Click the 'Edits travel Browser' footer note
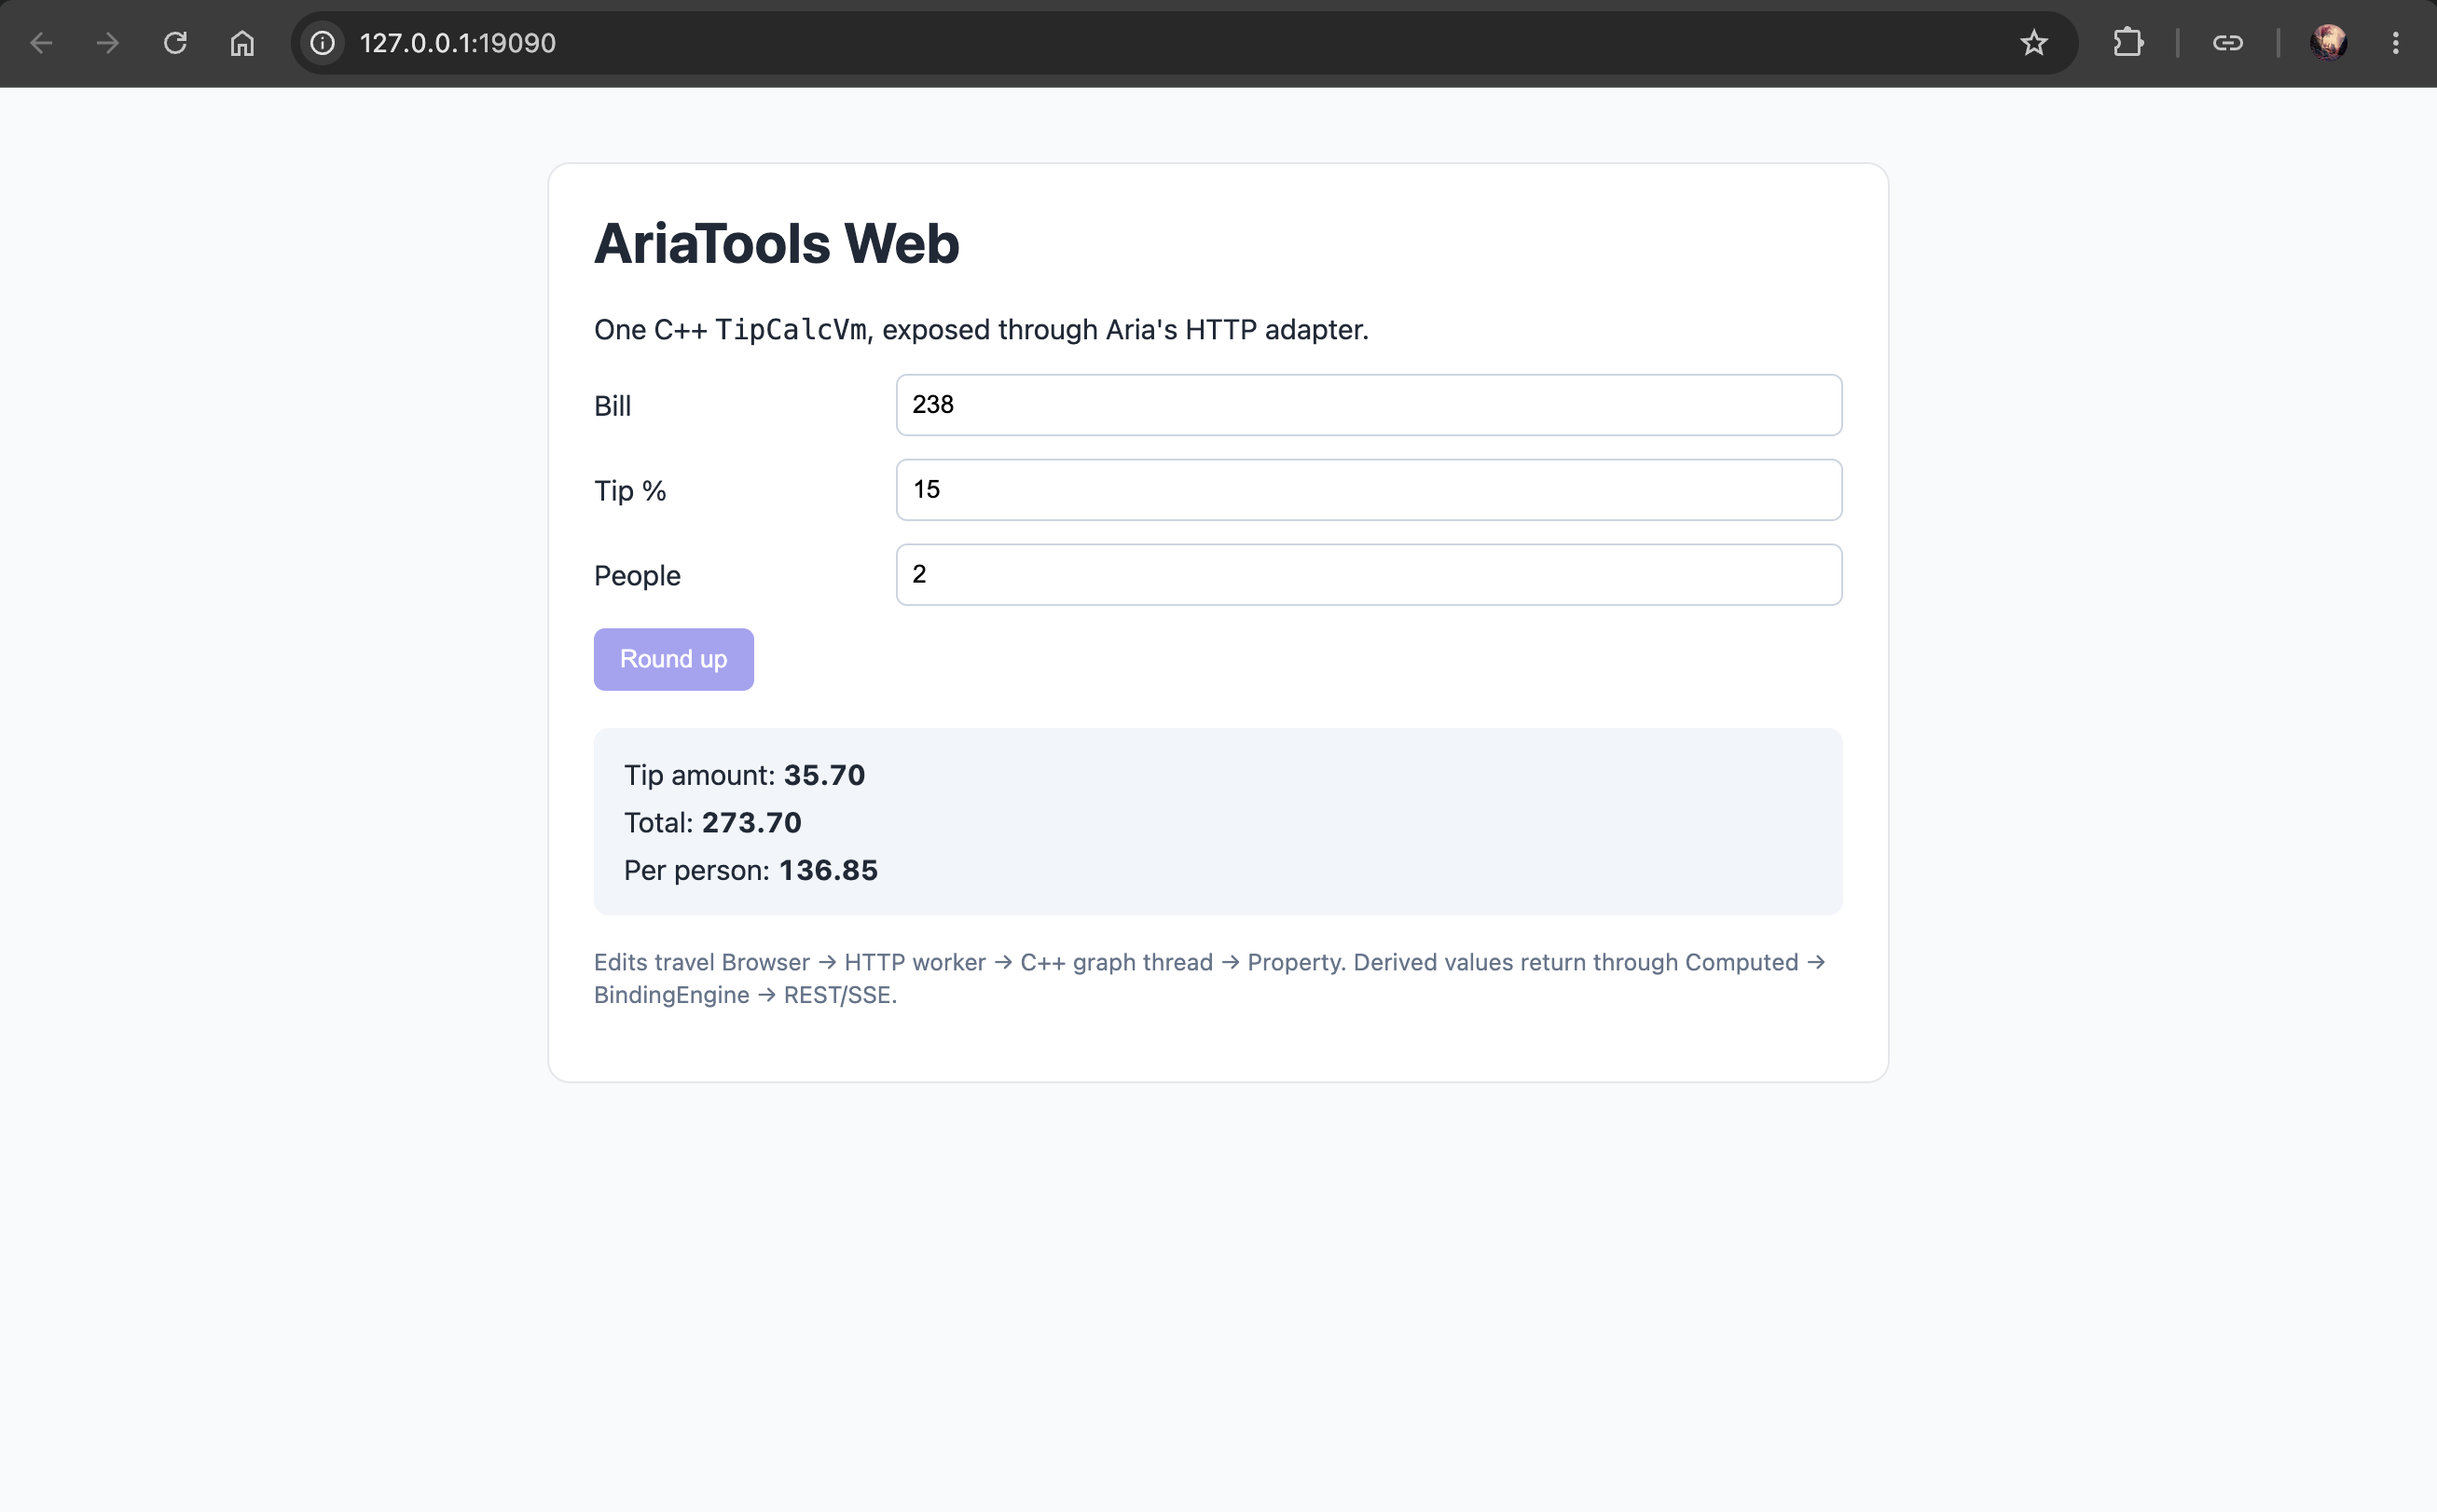This screenshot has width=2437, height=1512. click(1210, 978)
